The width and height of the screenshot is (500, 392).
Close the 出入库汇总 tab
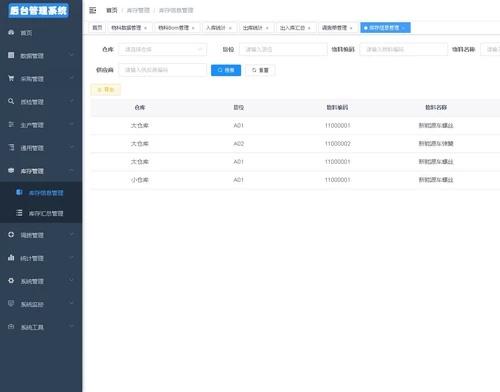pos(309,28)
